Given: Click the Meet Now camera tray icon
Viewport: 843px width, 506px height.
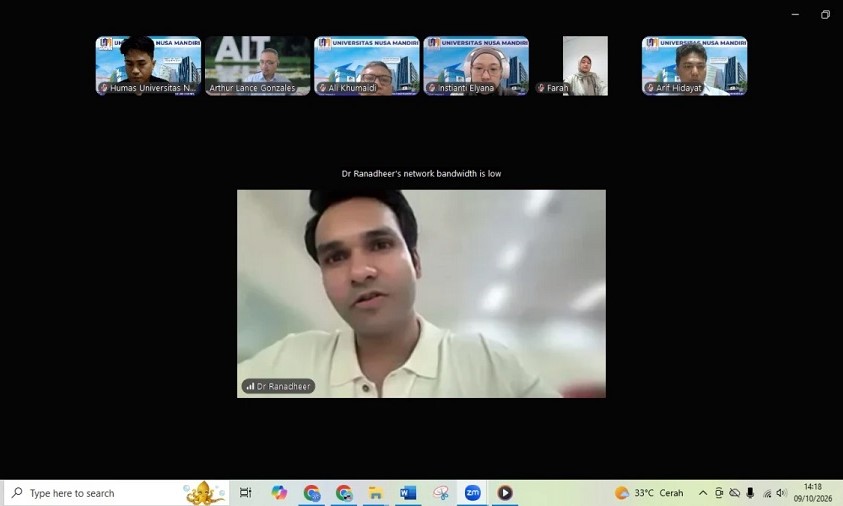Looking at the screenshot, I should (719, 493).
